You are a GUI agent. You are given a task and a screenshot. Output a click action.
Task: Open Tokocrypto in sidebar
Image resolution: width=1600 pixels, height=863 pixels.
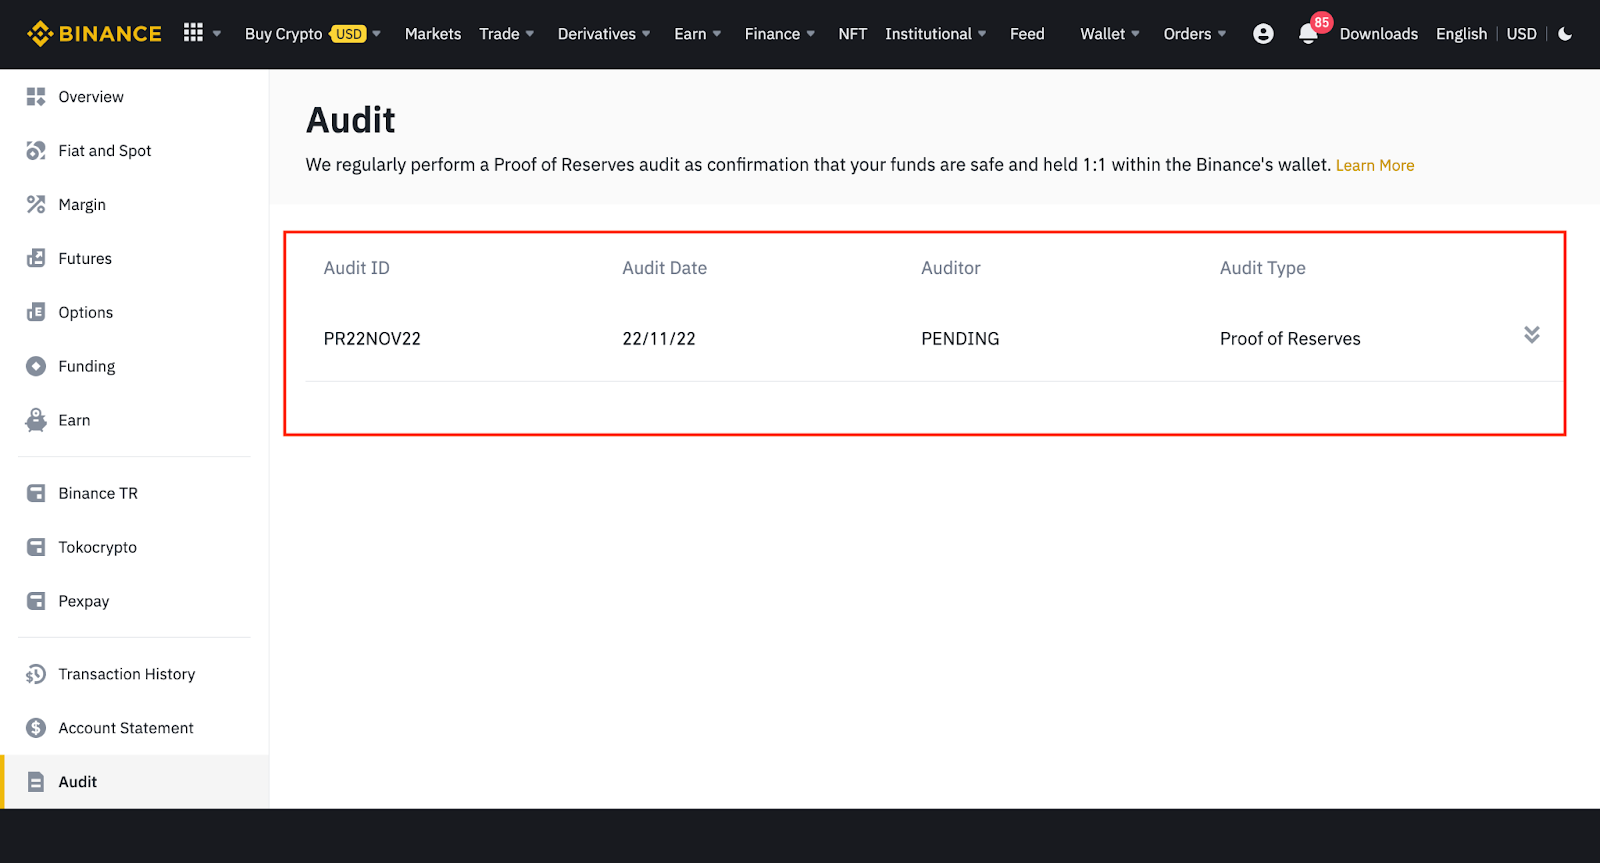click(98, 548)
